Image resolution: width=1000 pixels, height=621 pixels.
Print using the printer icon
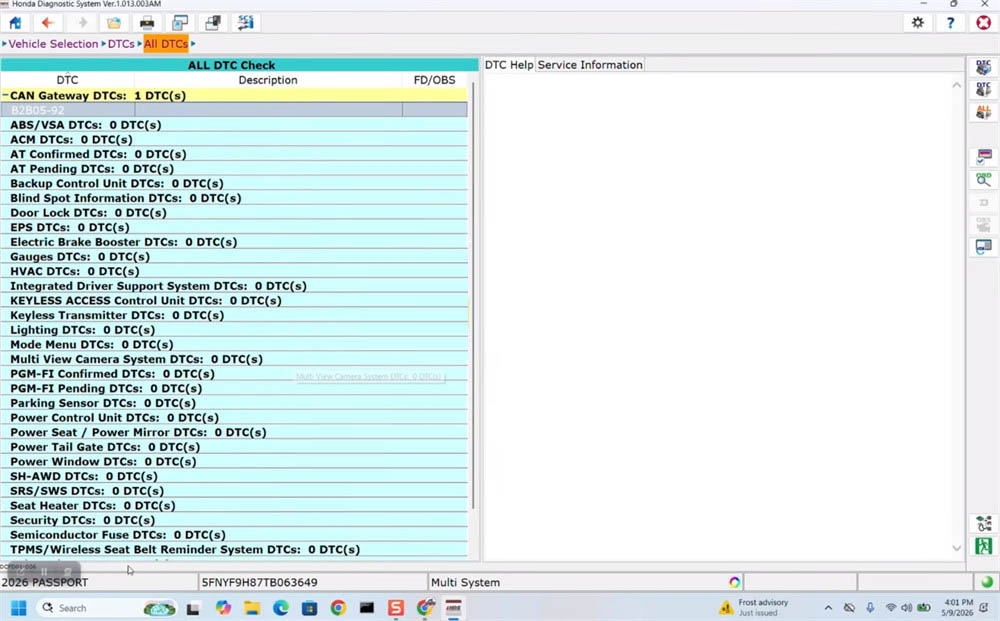tap(147, 23)
